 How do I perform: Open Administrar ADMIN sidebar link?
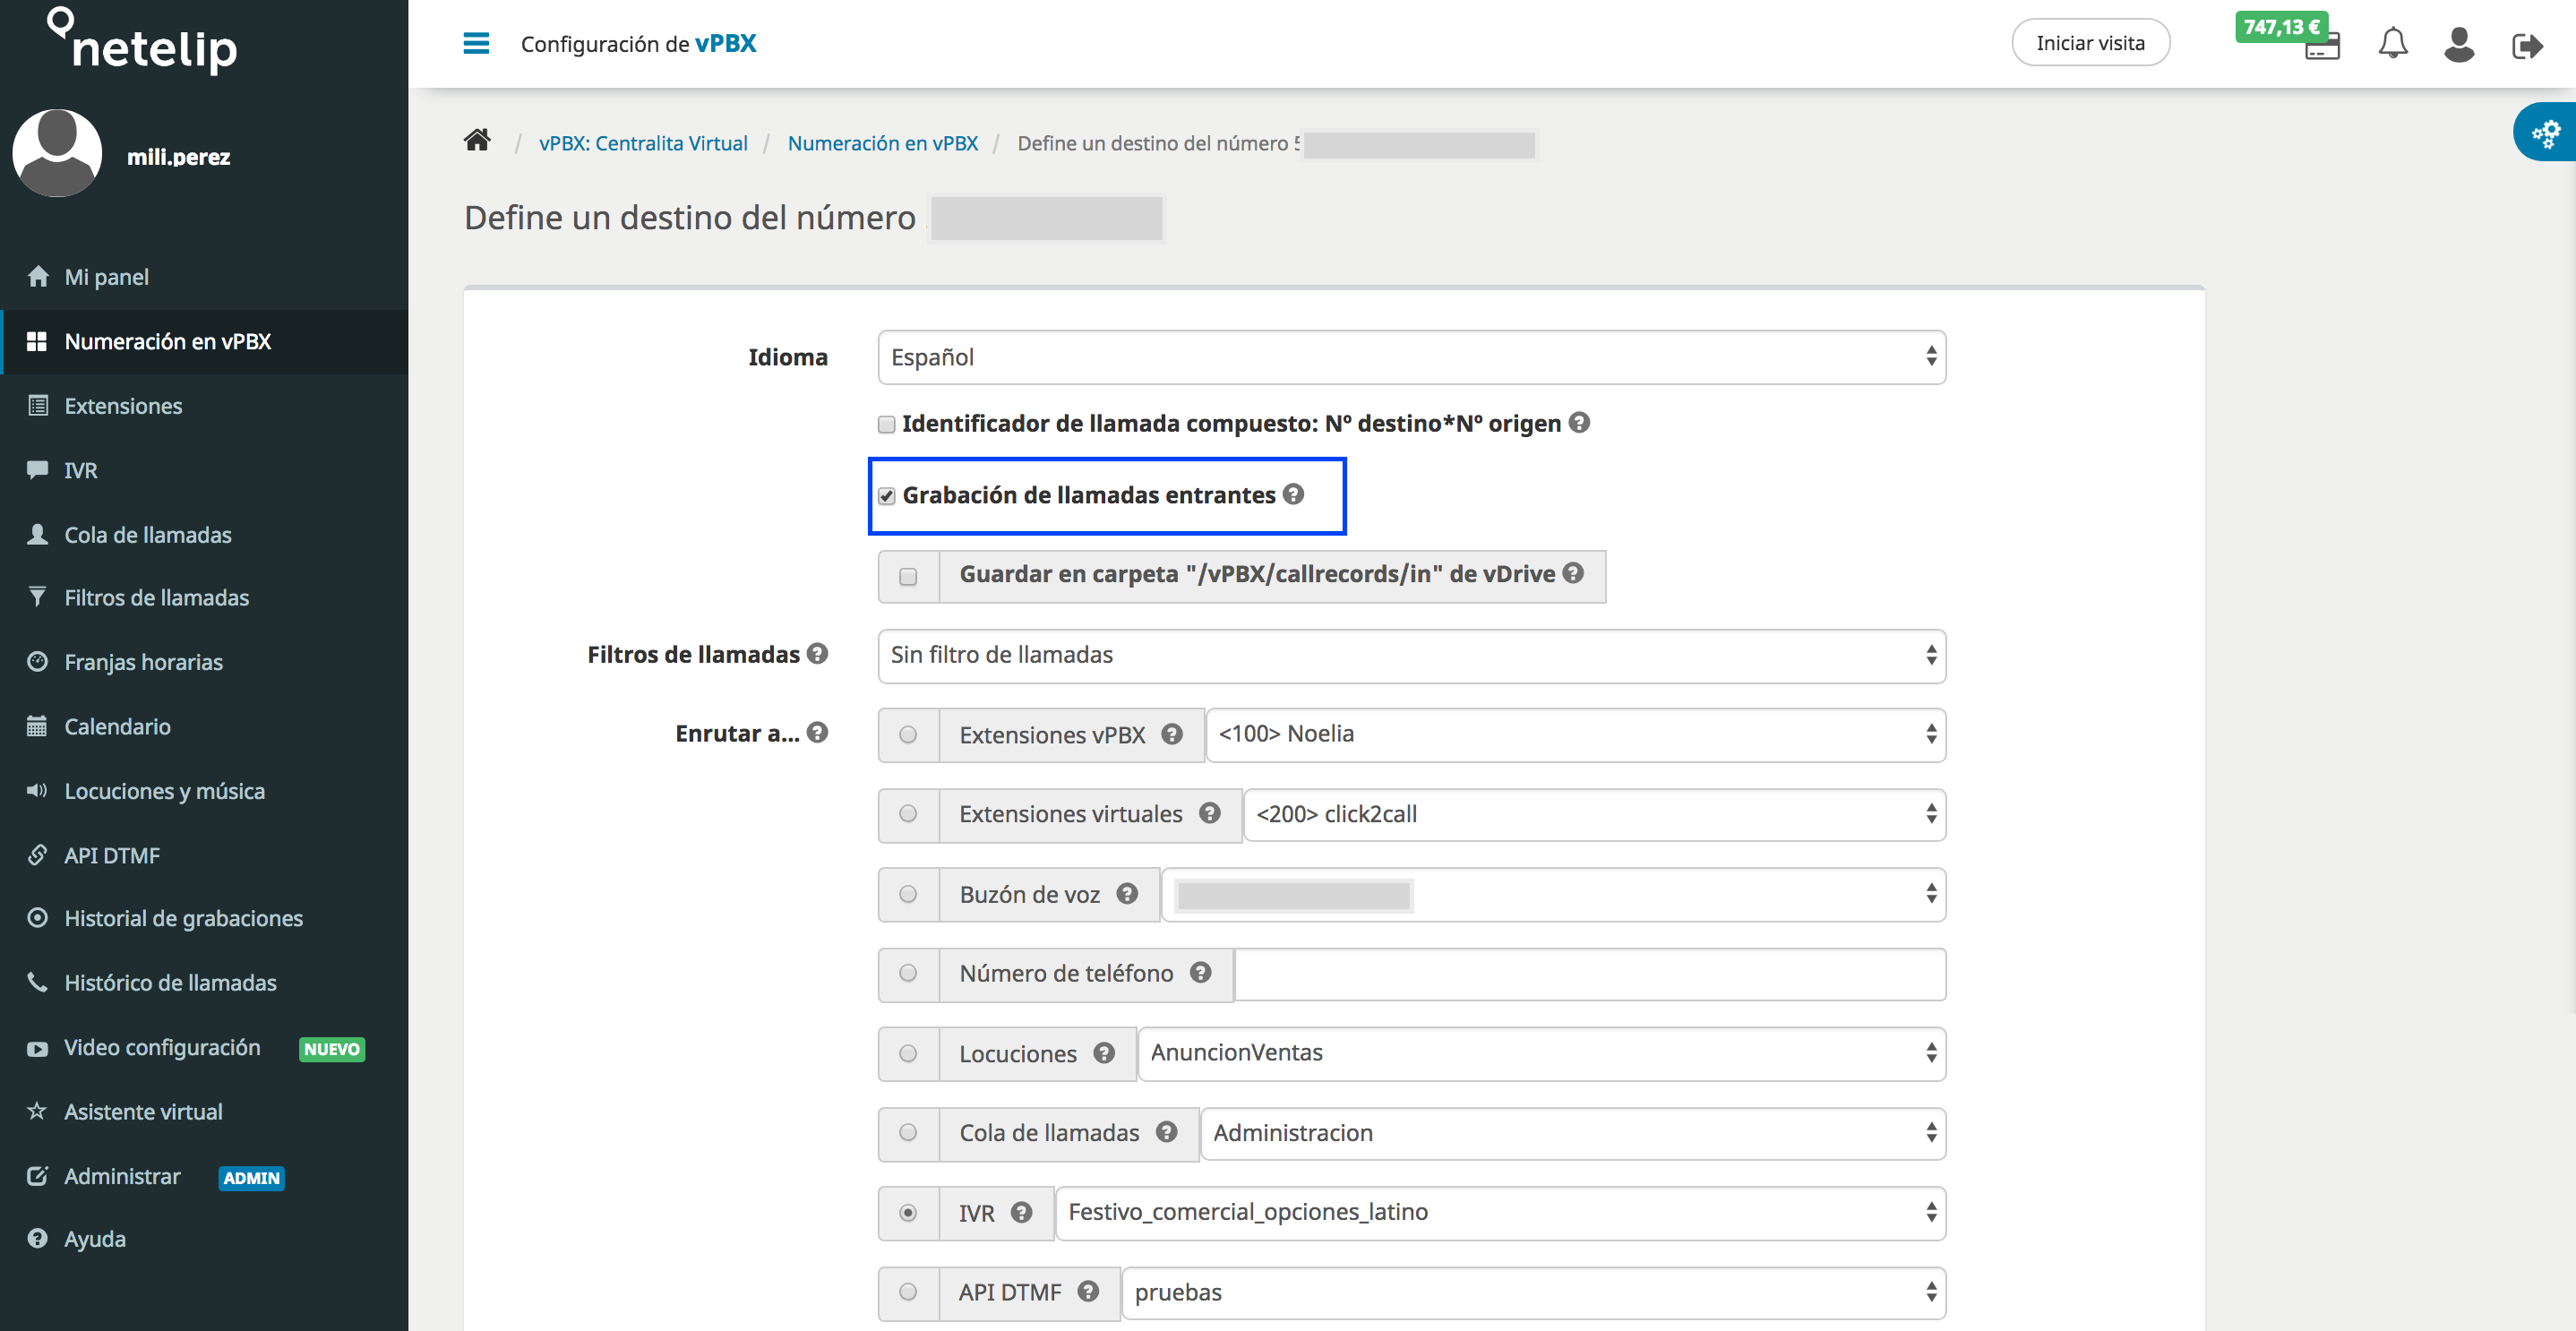click(x=204, y=1176)
